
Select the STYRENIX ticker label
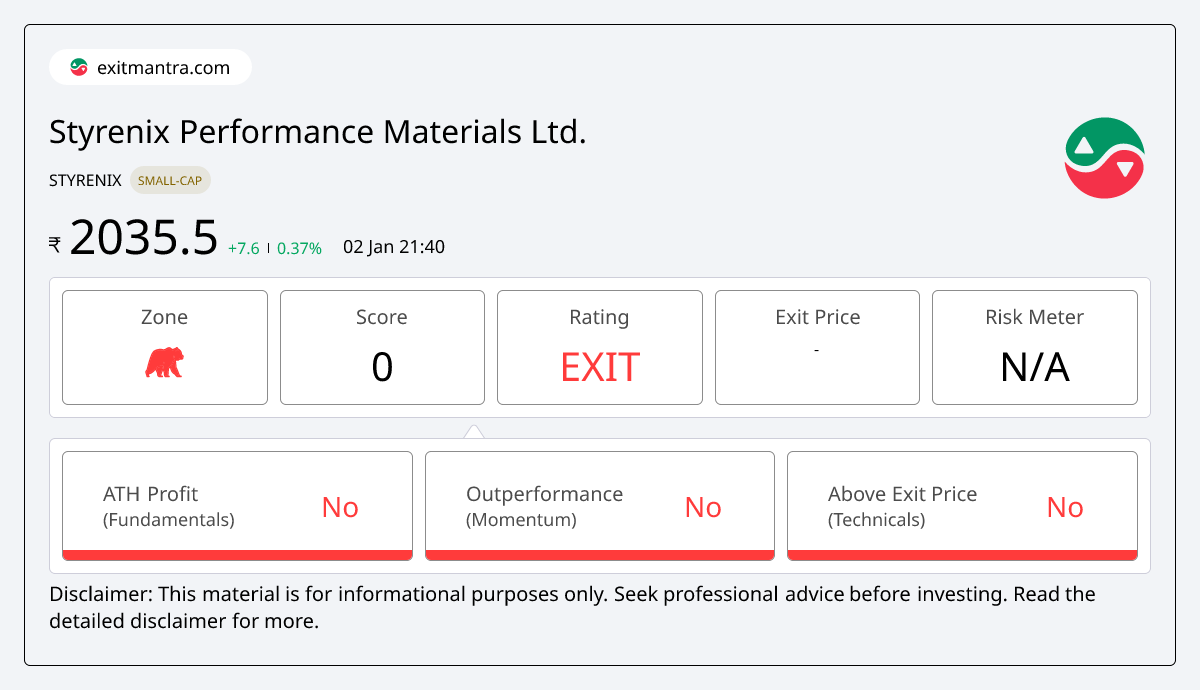coord(84,180)
